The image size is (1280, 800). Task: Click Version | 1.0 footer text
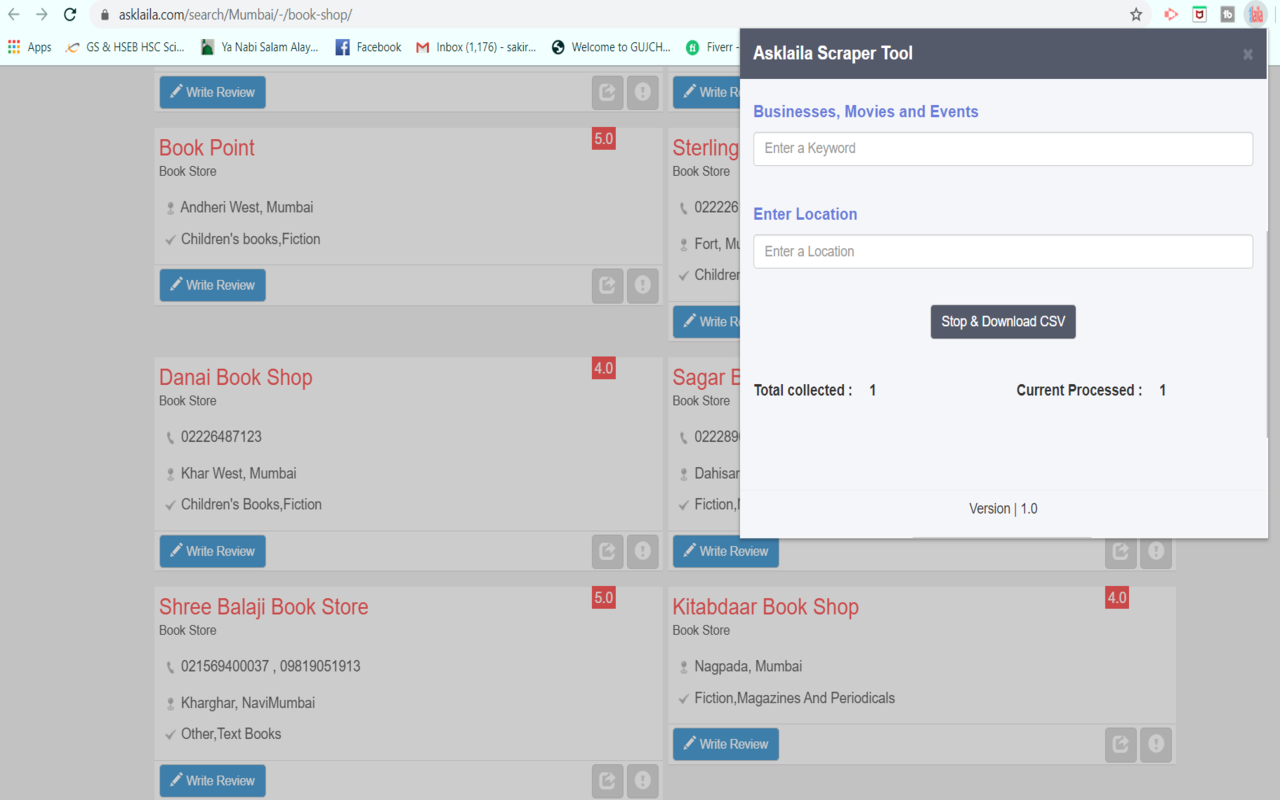(1003, 509)
